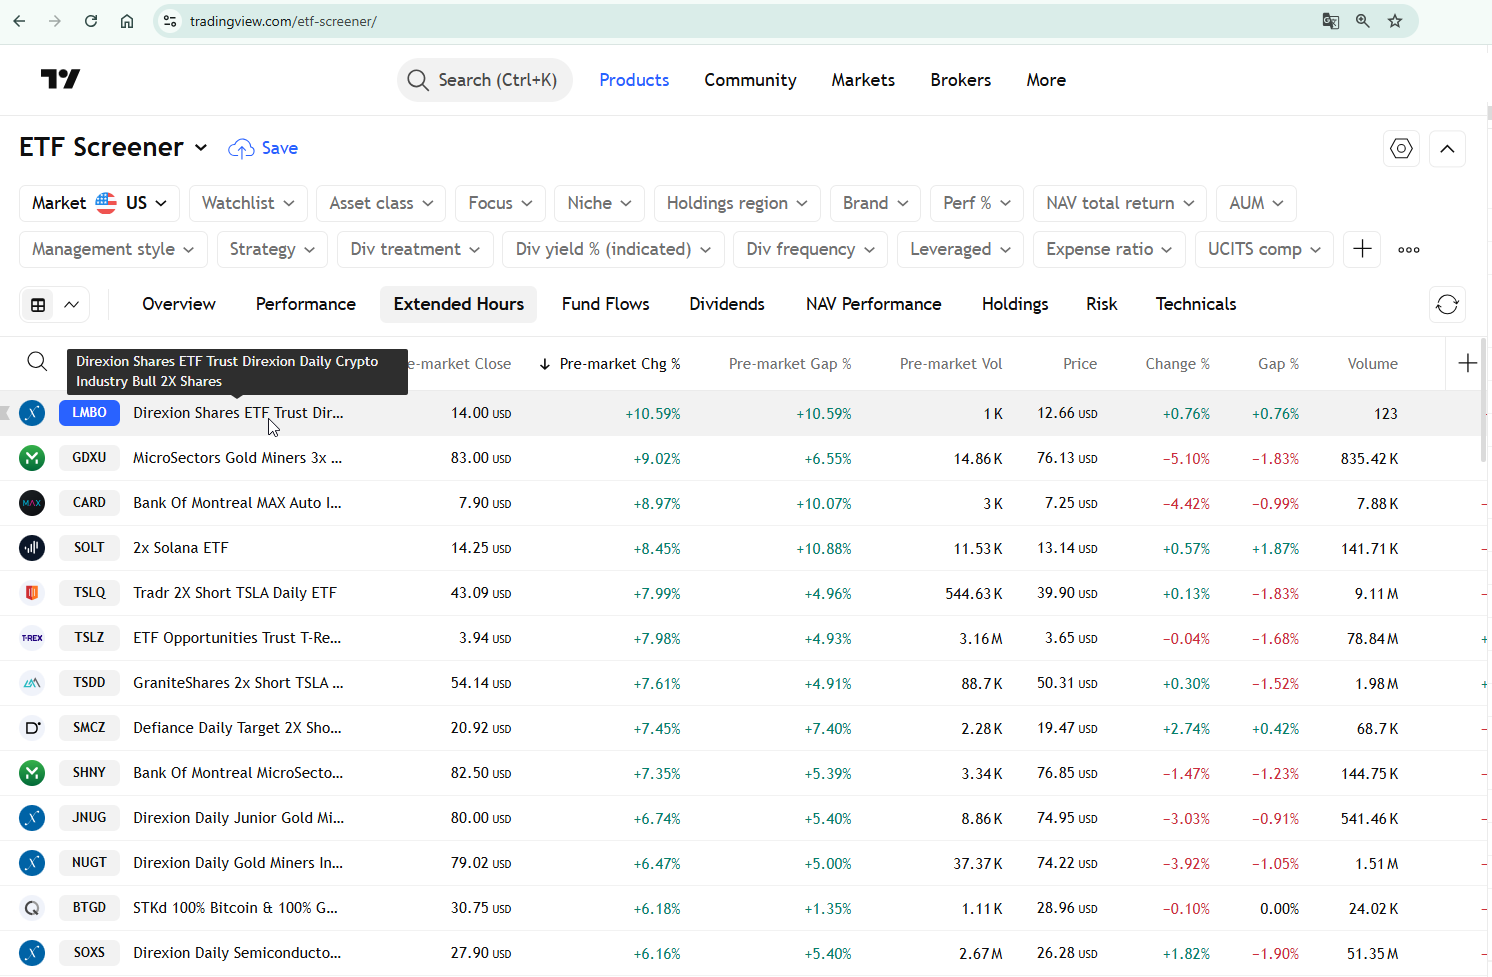The image size is (1492, 977).
Task: Sort by Pre-market Gap % column
Action: point(790,364)
